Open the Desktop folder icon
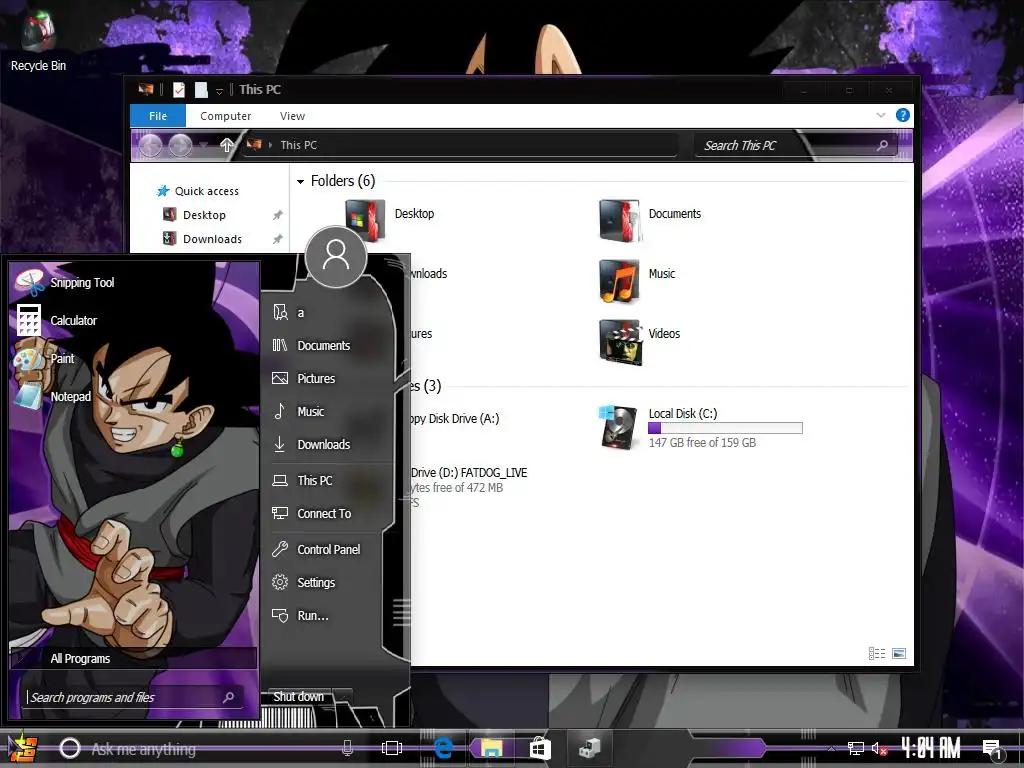The width and height of the screenshot is (1024, 768). (364, 219)
